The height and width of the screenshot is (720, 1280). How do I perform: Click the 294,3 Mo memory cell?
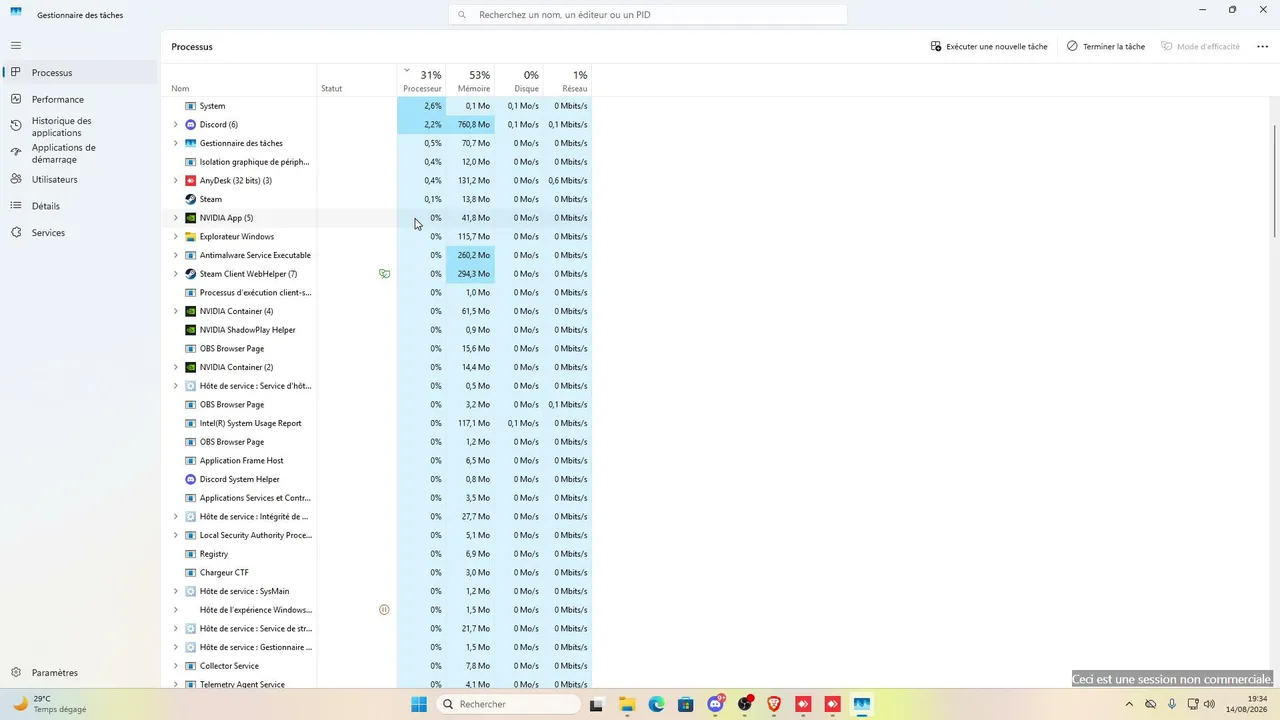(470, 274)
